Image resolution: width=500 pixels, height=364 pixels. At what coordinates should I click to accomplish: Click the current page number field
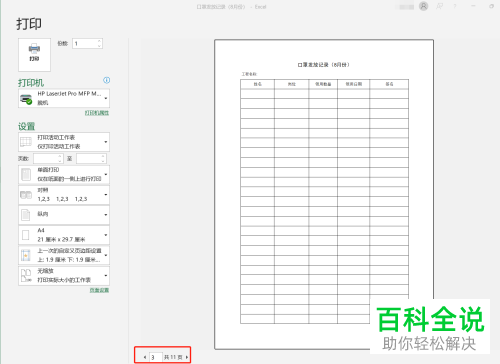156,357
